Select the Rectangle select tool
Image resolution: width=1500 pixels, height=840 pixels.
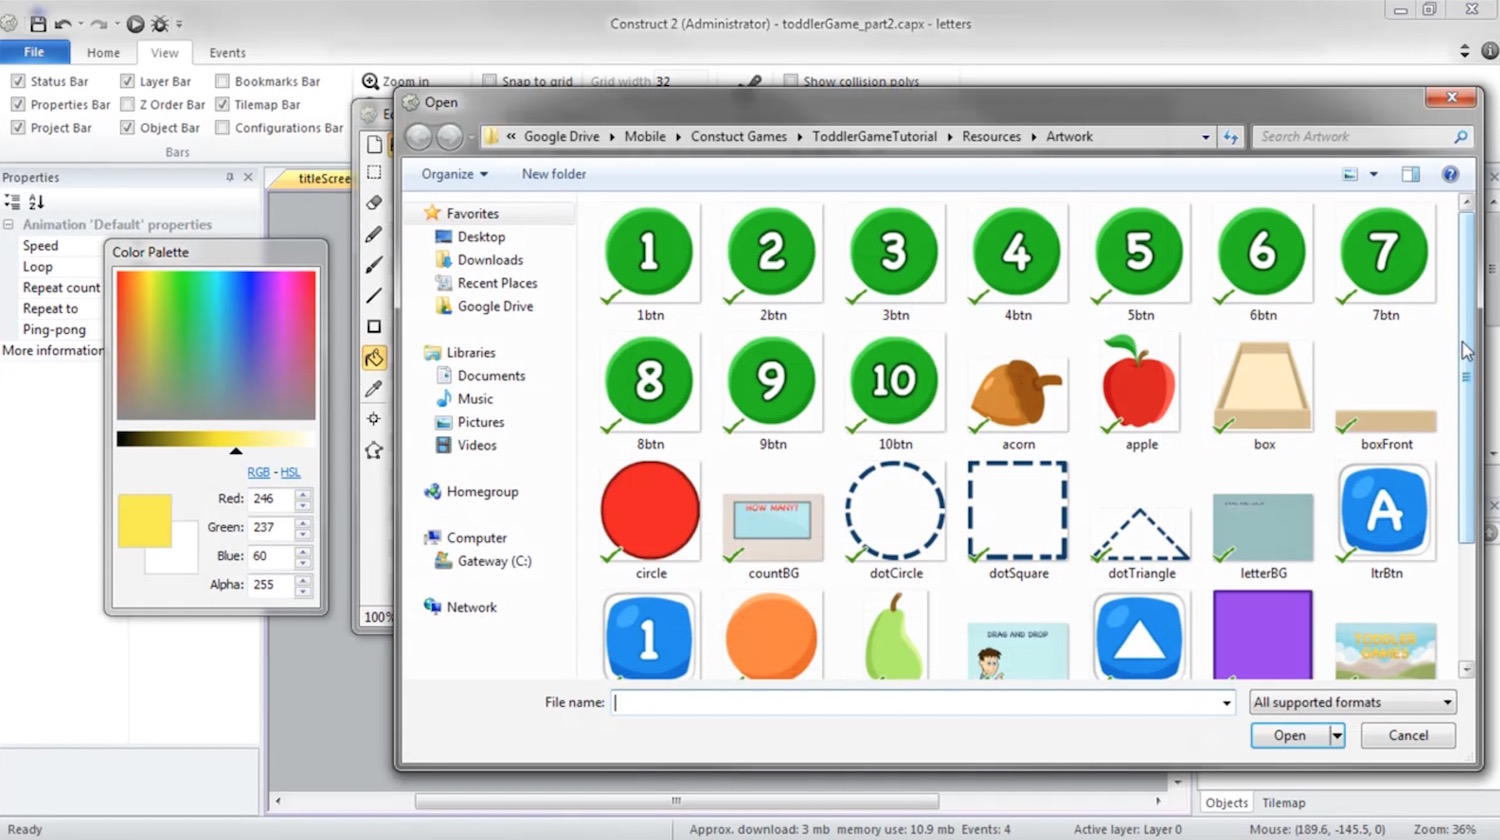[x=374, y=172]
